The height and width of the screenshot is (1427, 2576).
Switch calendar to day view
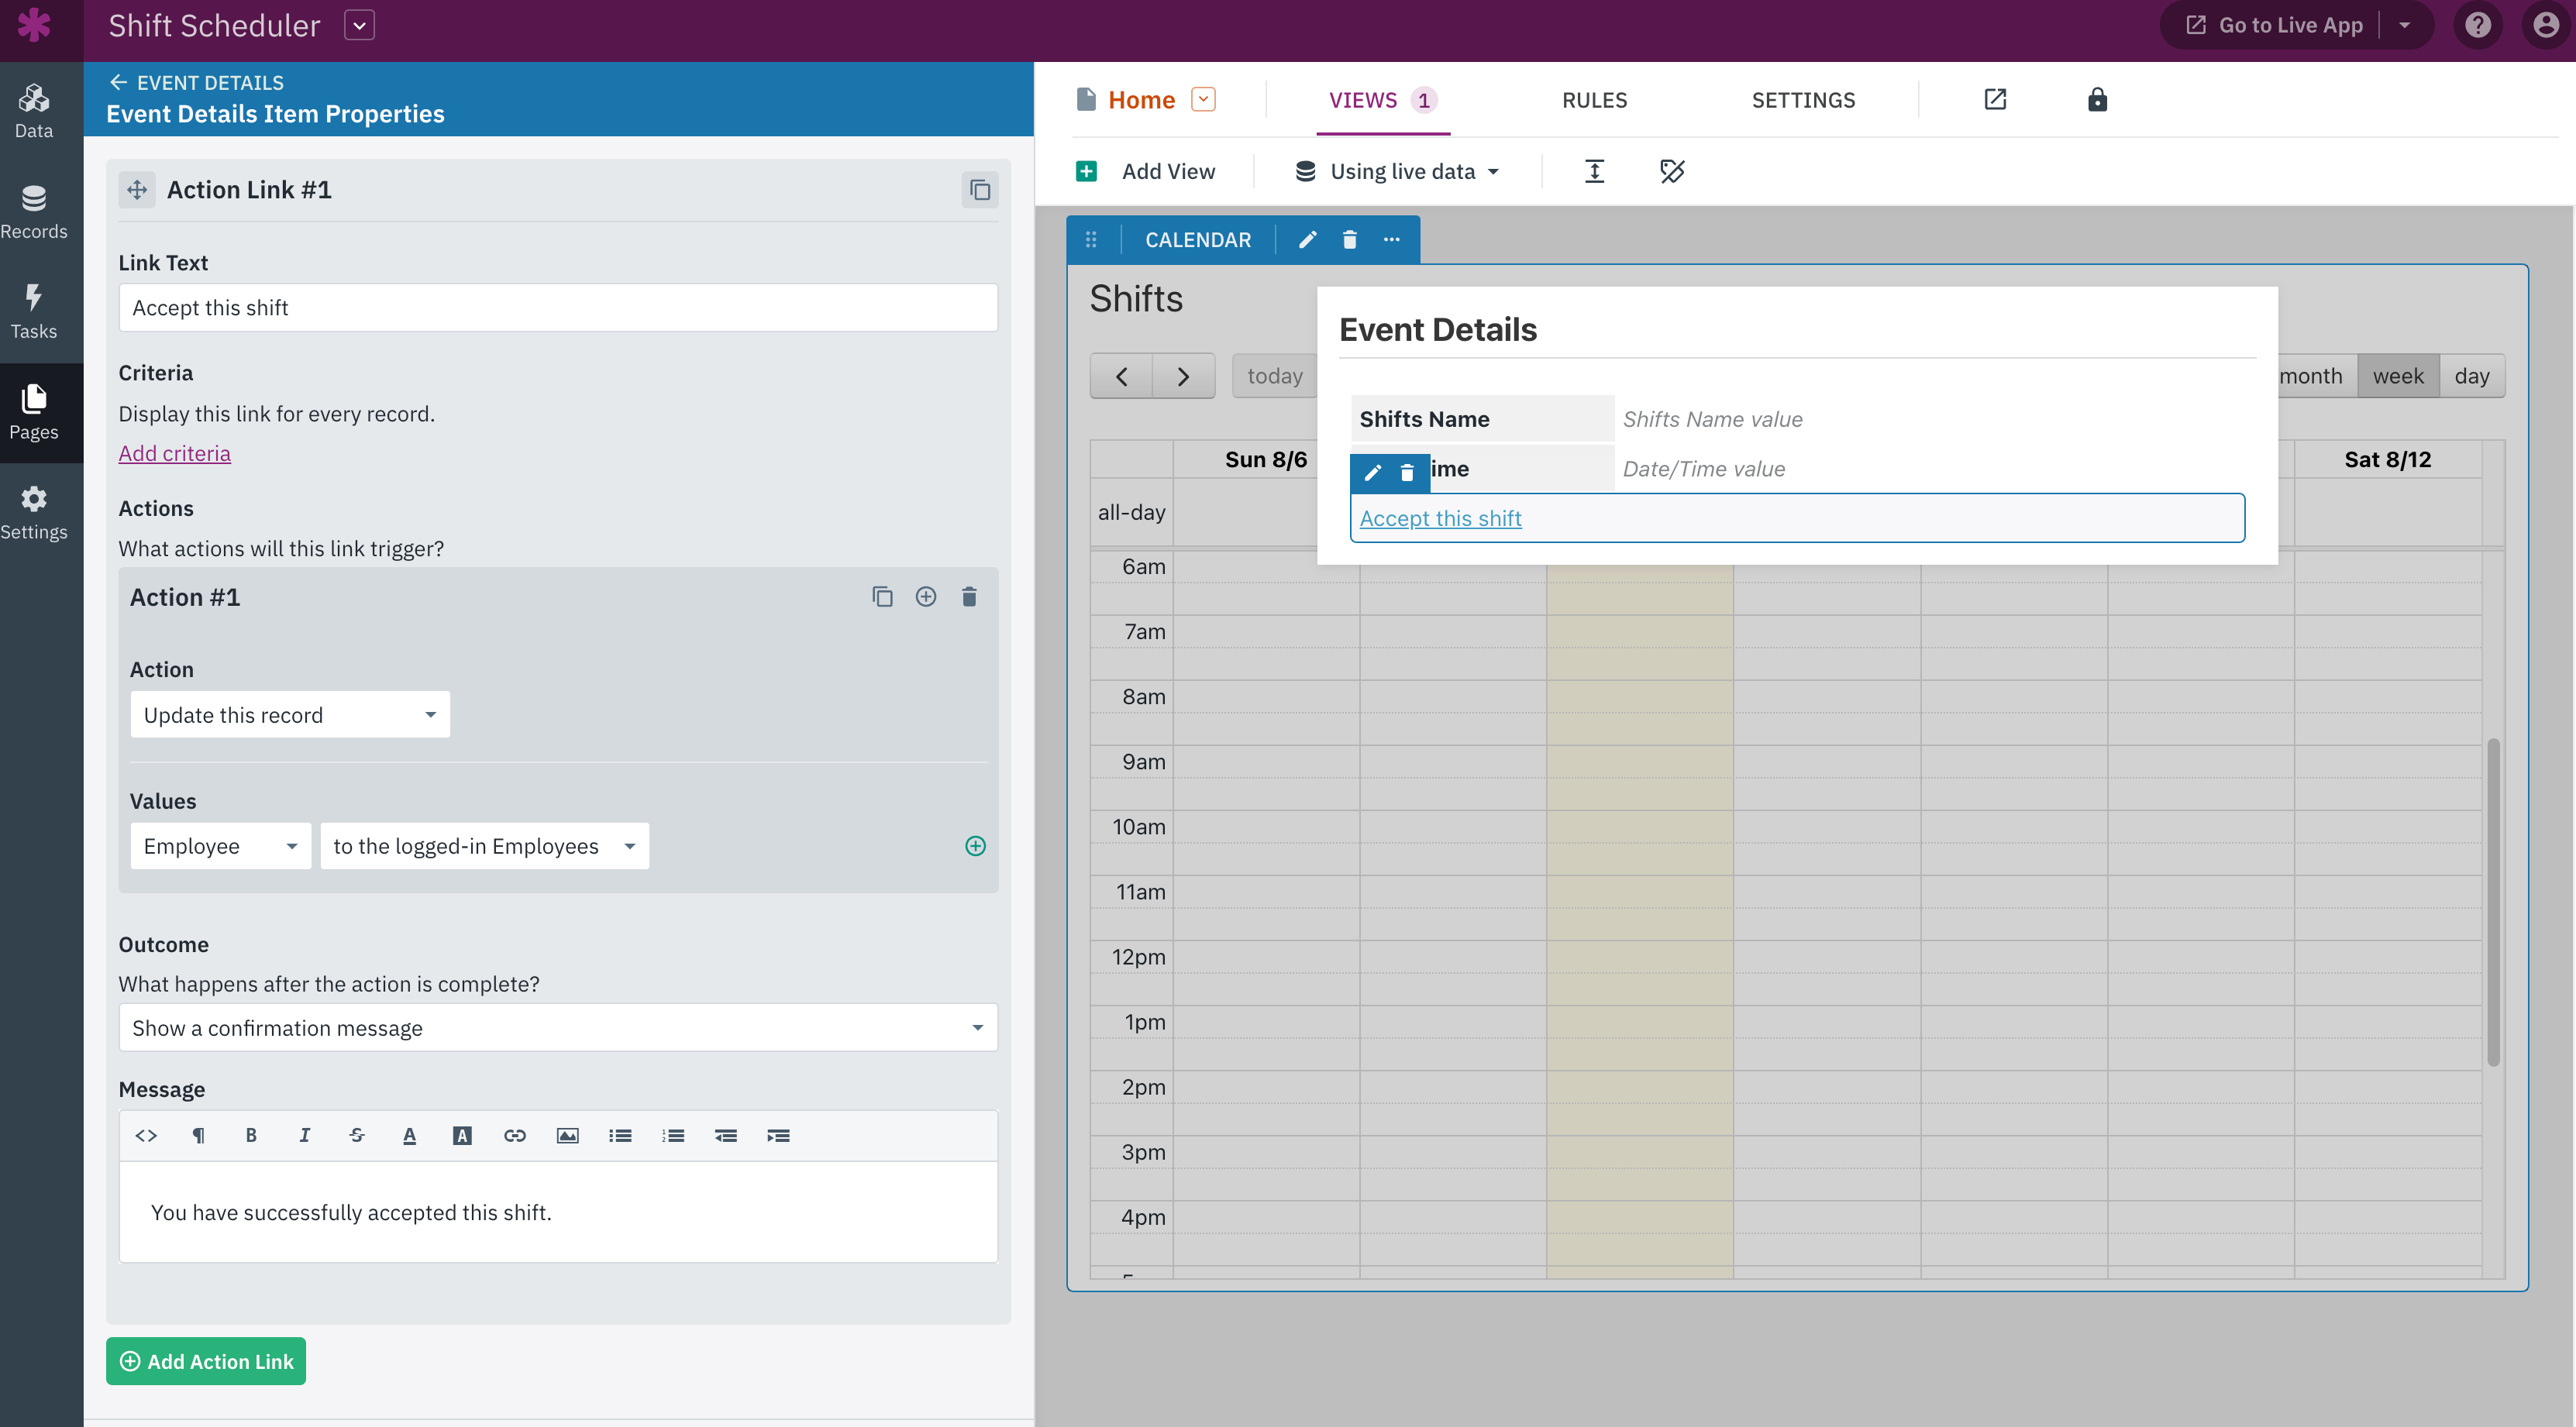point(2471,376)
